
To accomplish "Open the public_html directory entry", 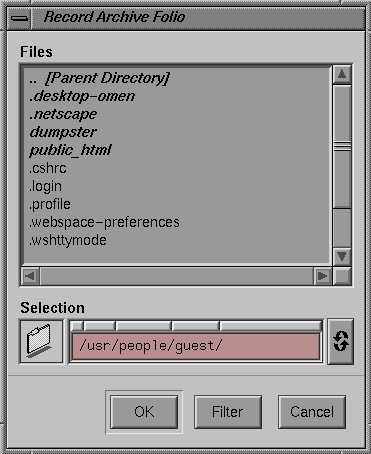I will pos(70,150).
